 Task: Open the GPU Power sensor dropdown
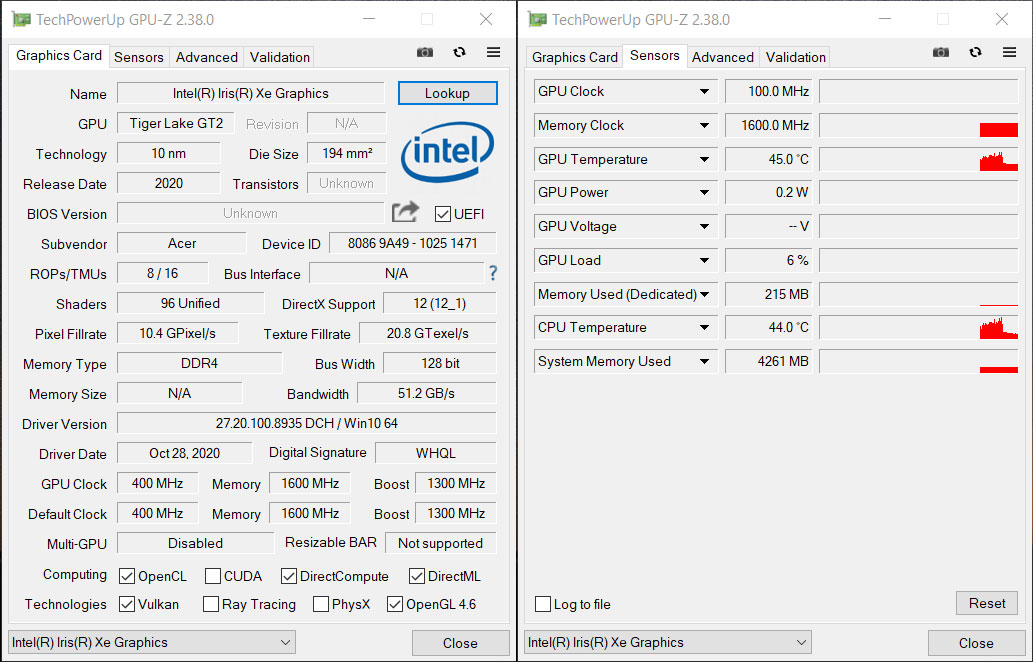pos(704,192)
